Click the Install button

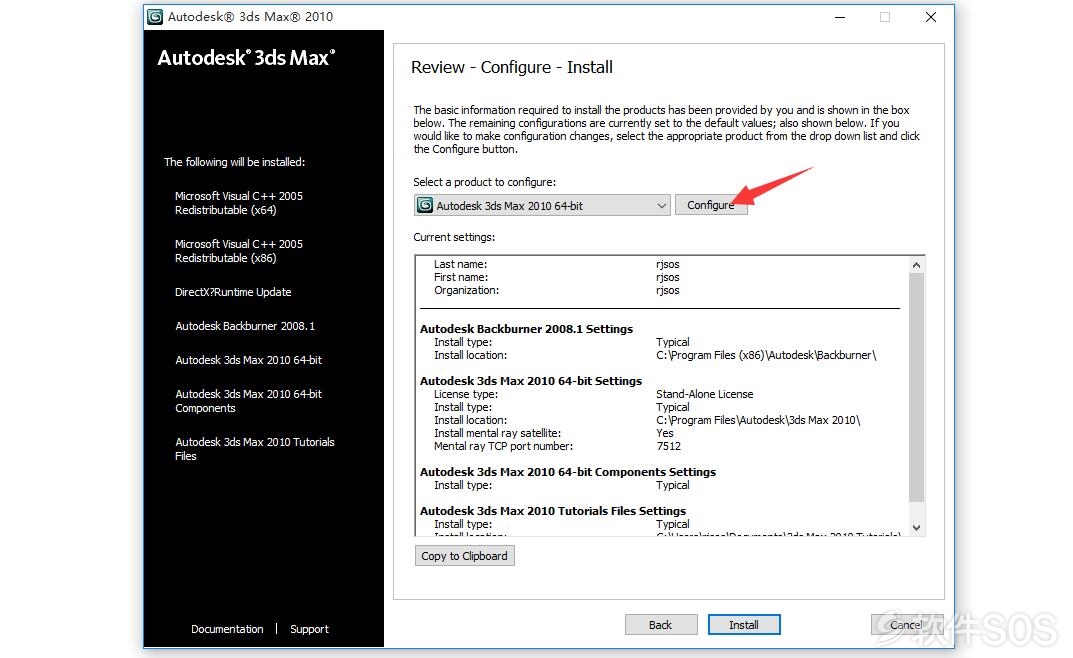[x=744, y=624]
